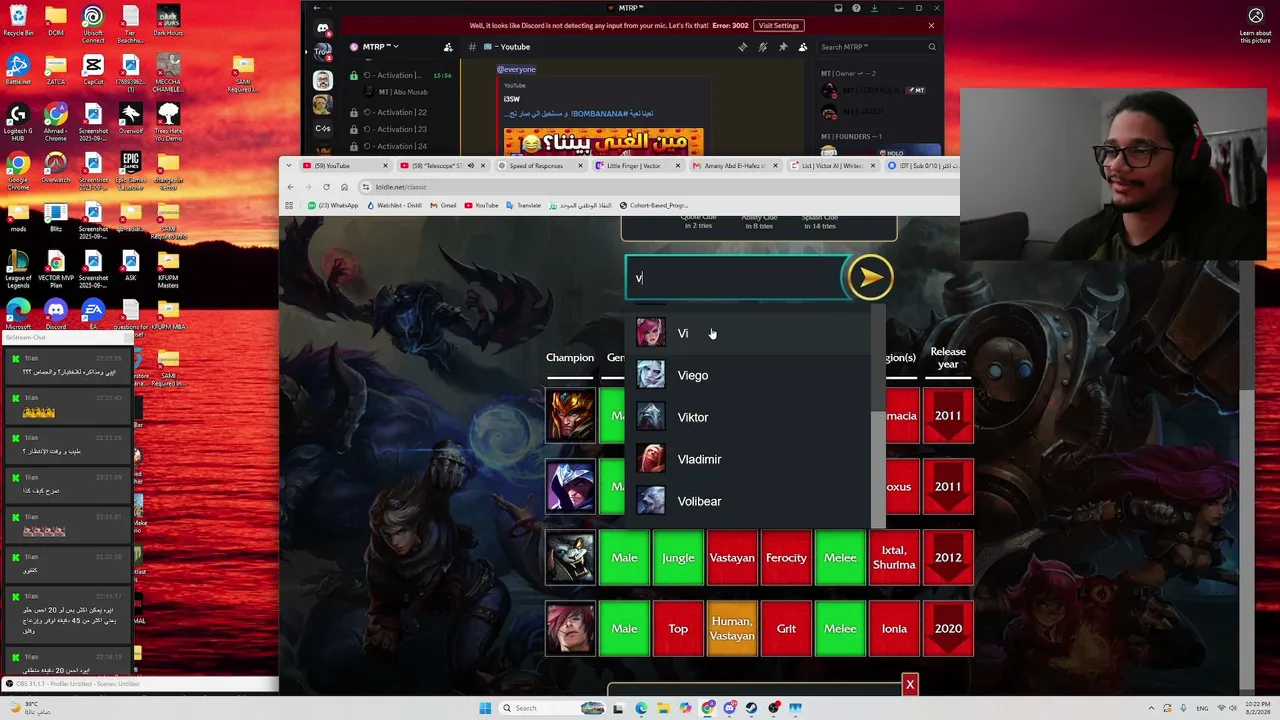Close the bottom banner with the red X
The width and height of the screenshot is (1280, 720).
click(910, 685)
